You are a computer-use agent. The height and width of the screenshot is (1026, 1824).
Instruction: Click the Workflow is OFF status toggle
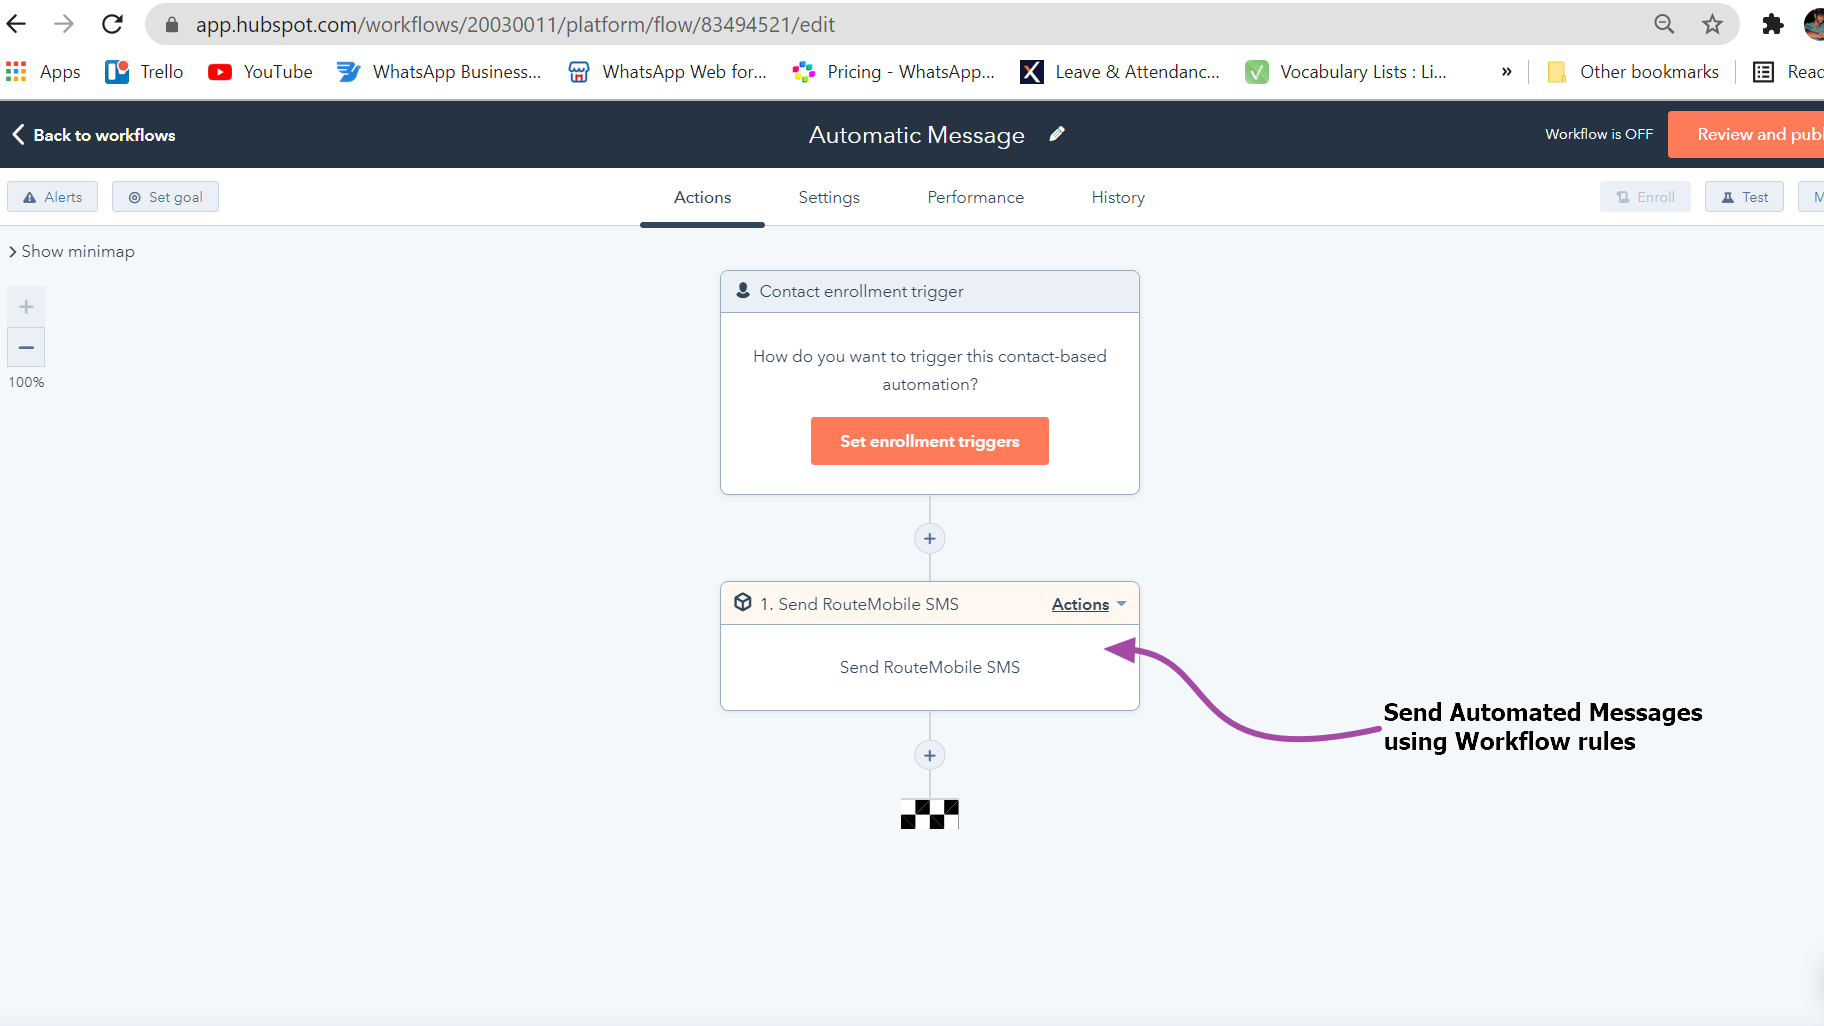click(1598, 134)
